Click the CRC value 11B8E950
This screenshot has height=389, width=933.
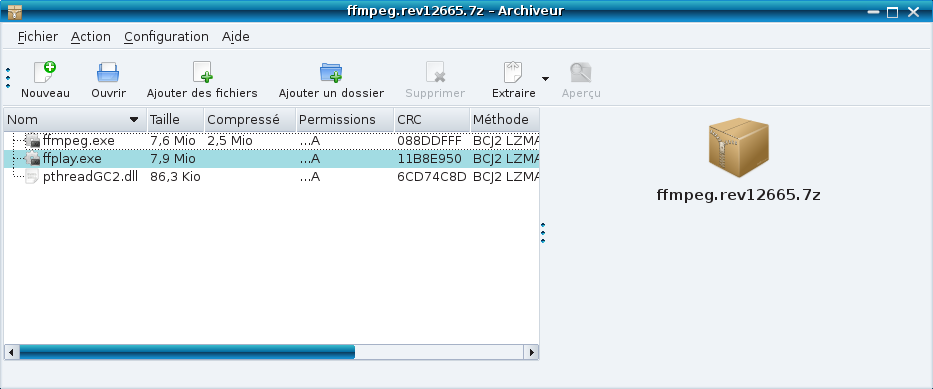tap(429, 159)
